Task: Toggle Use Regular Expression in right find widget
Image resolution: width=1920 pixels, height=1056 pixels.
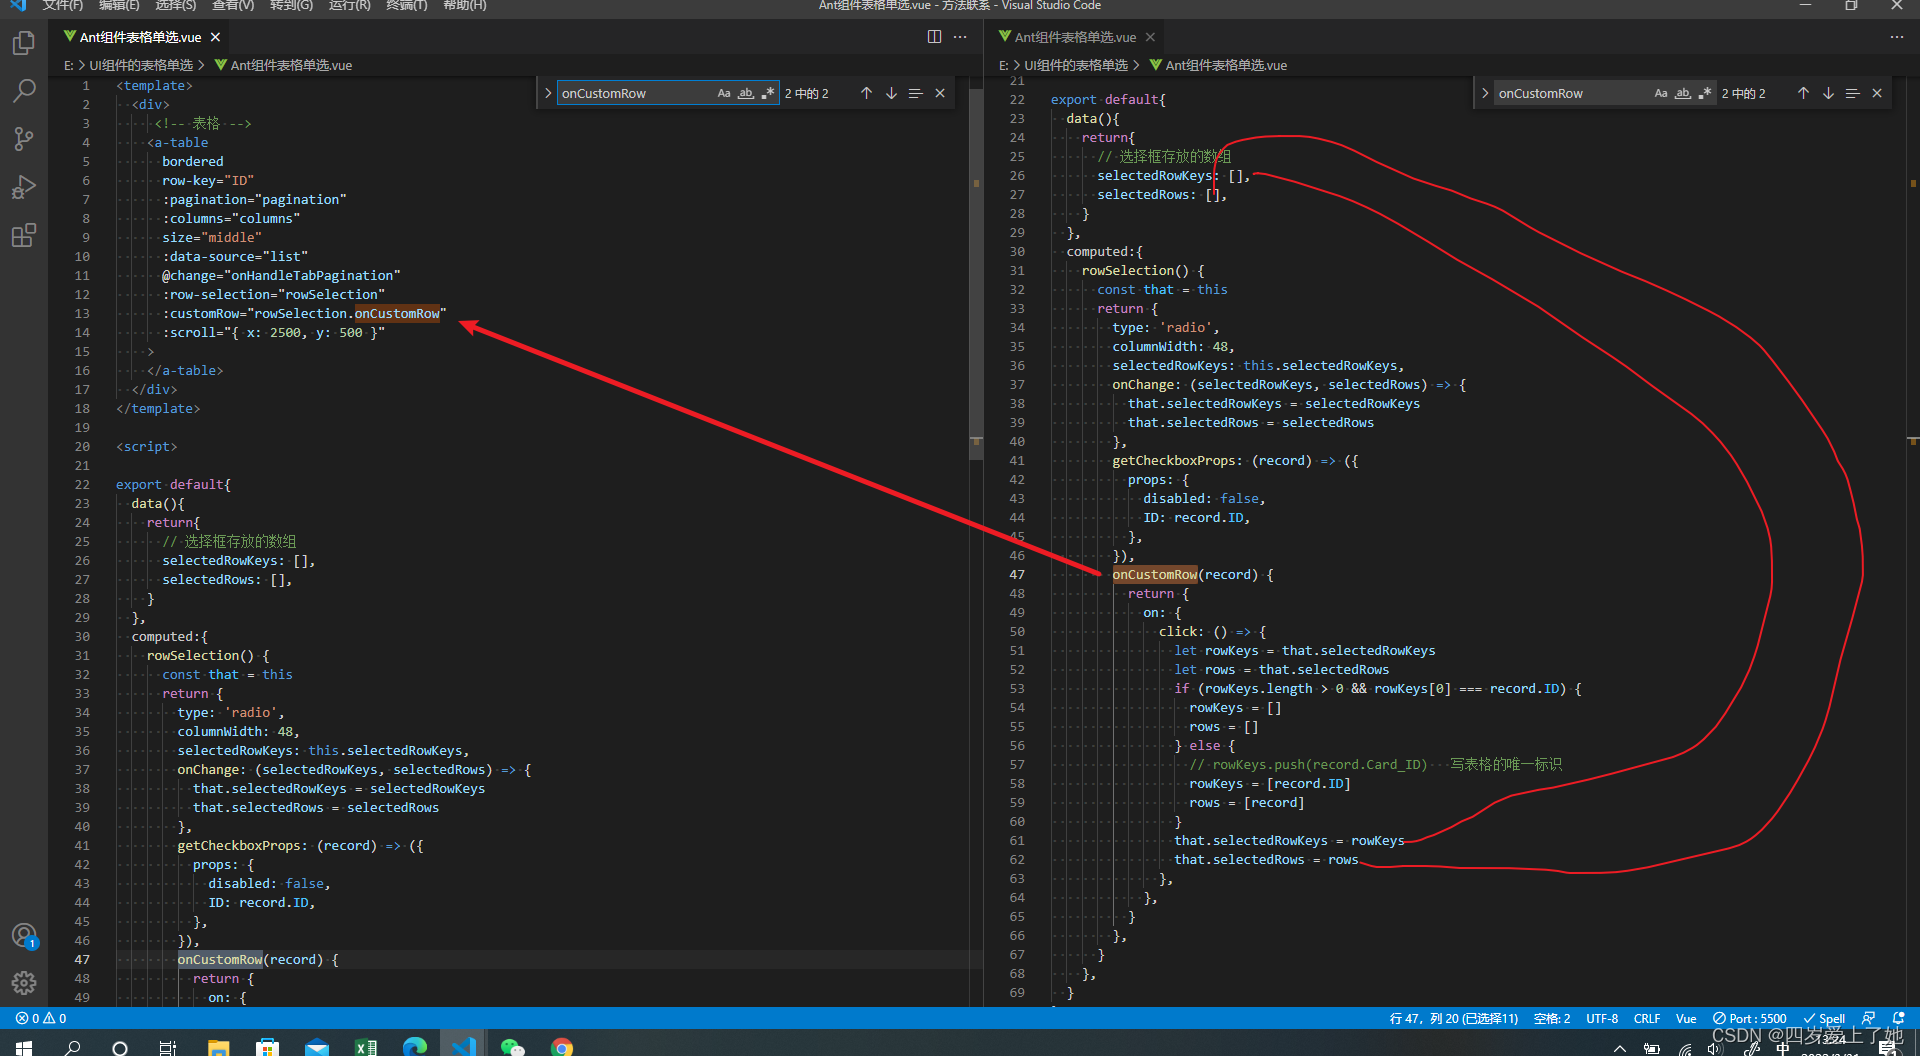Action: click(1705, 93)
